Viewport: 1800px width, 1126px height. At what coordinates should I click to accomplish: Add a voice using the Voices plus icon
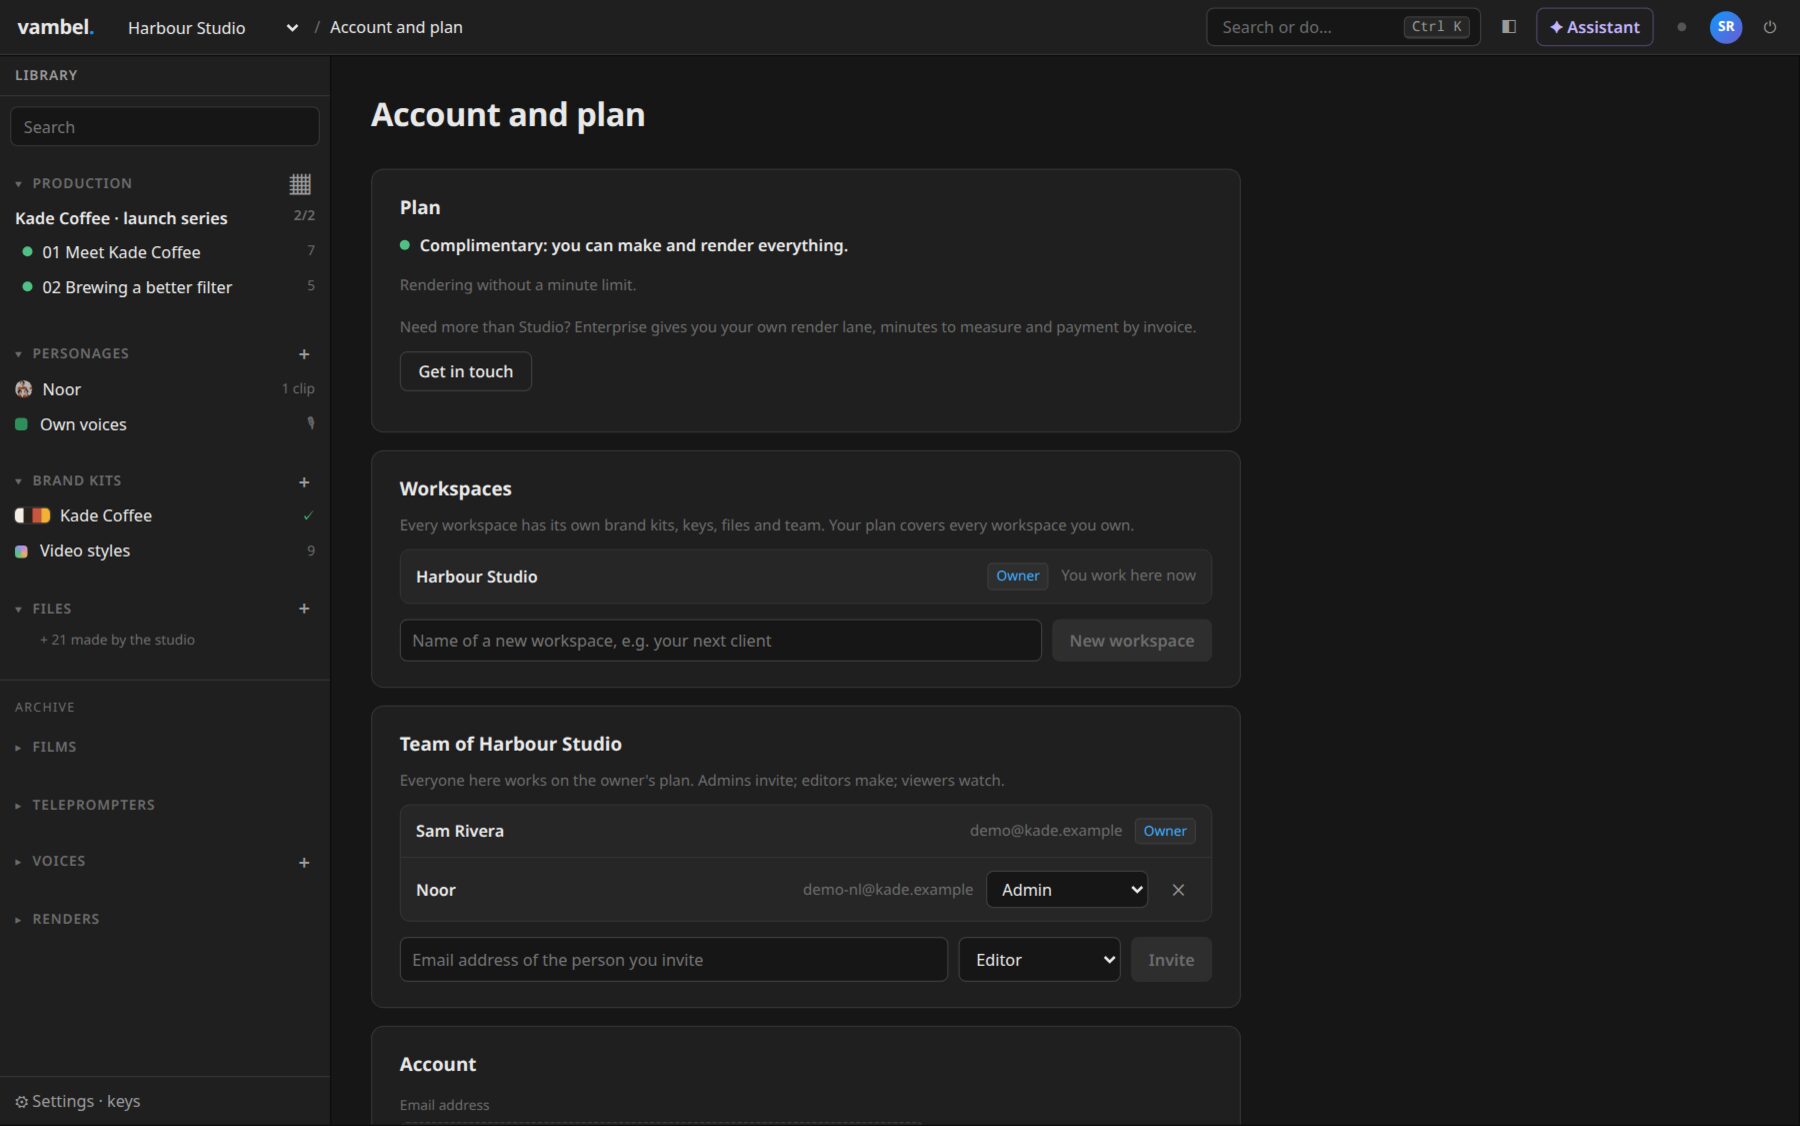pos(304,862)
